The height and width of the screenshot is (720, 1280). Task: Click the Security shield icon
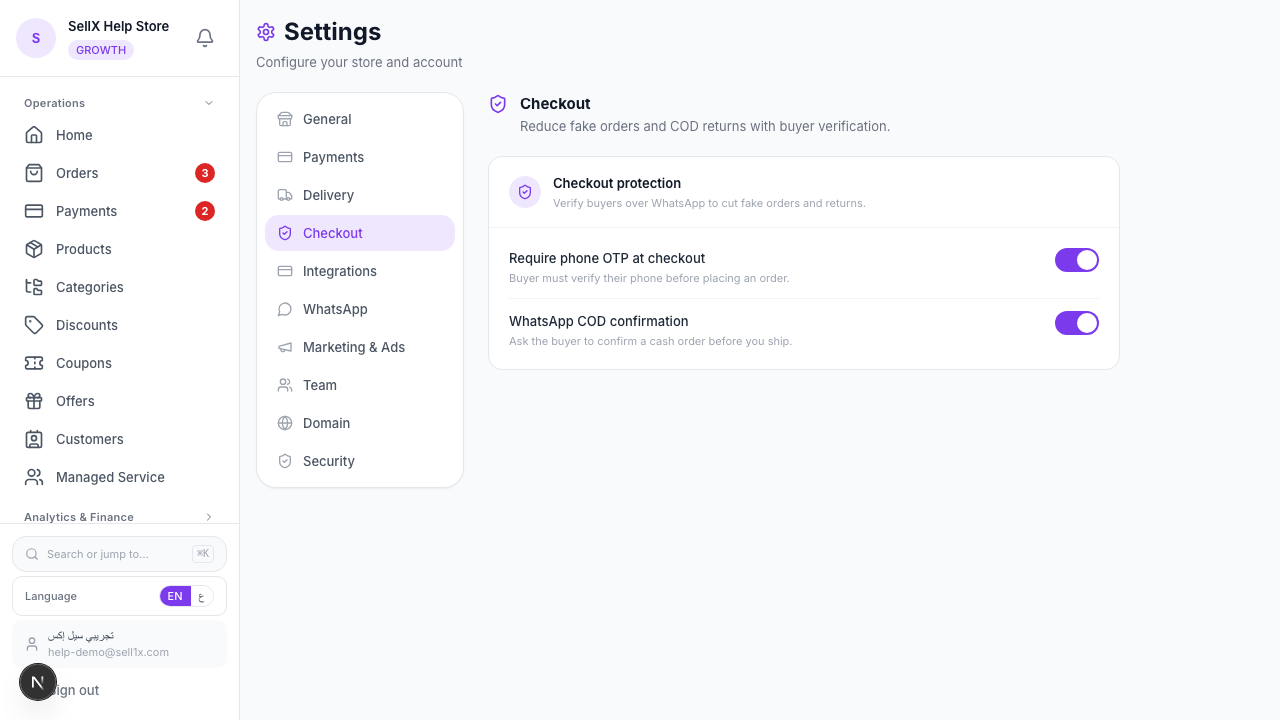pyautogui.click(x=285, y=461)
